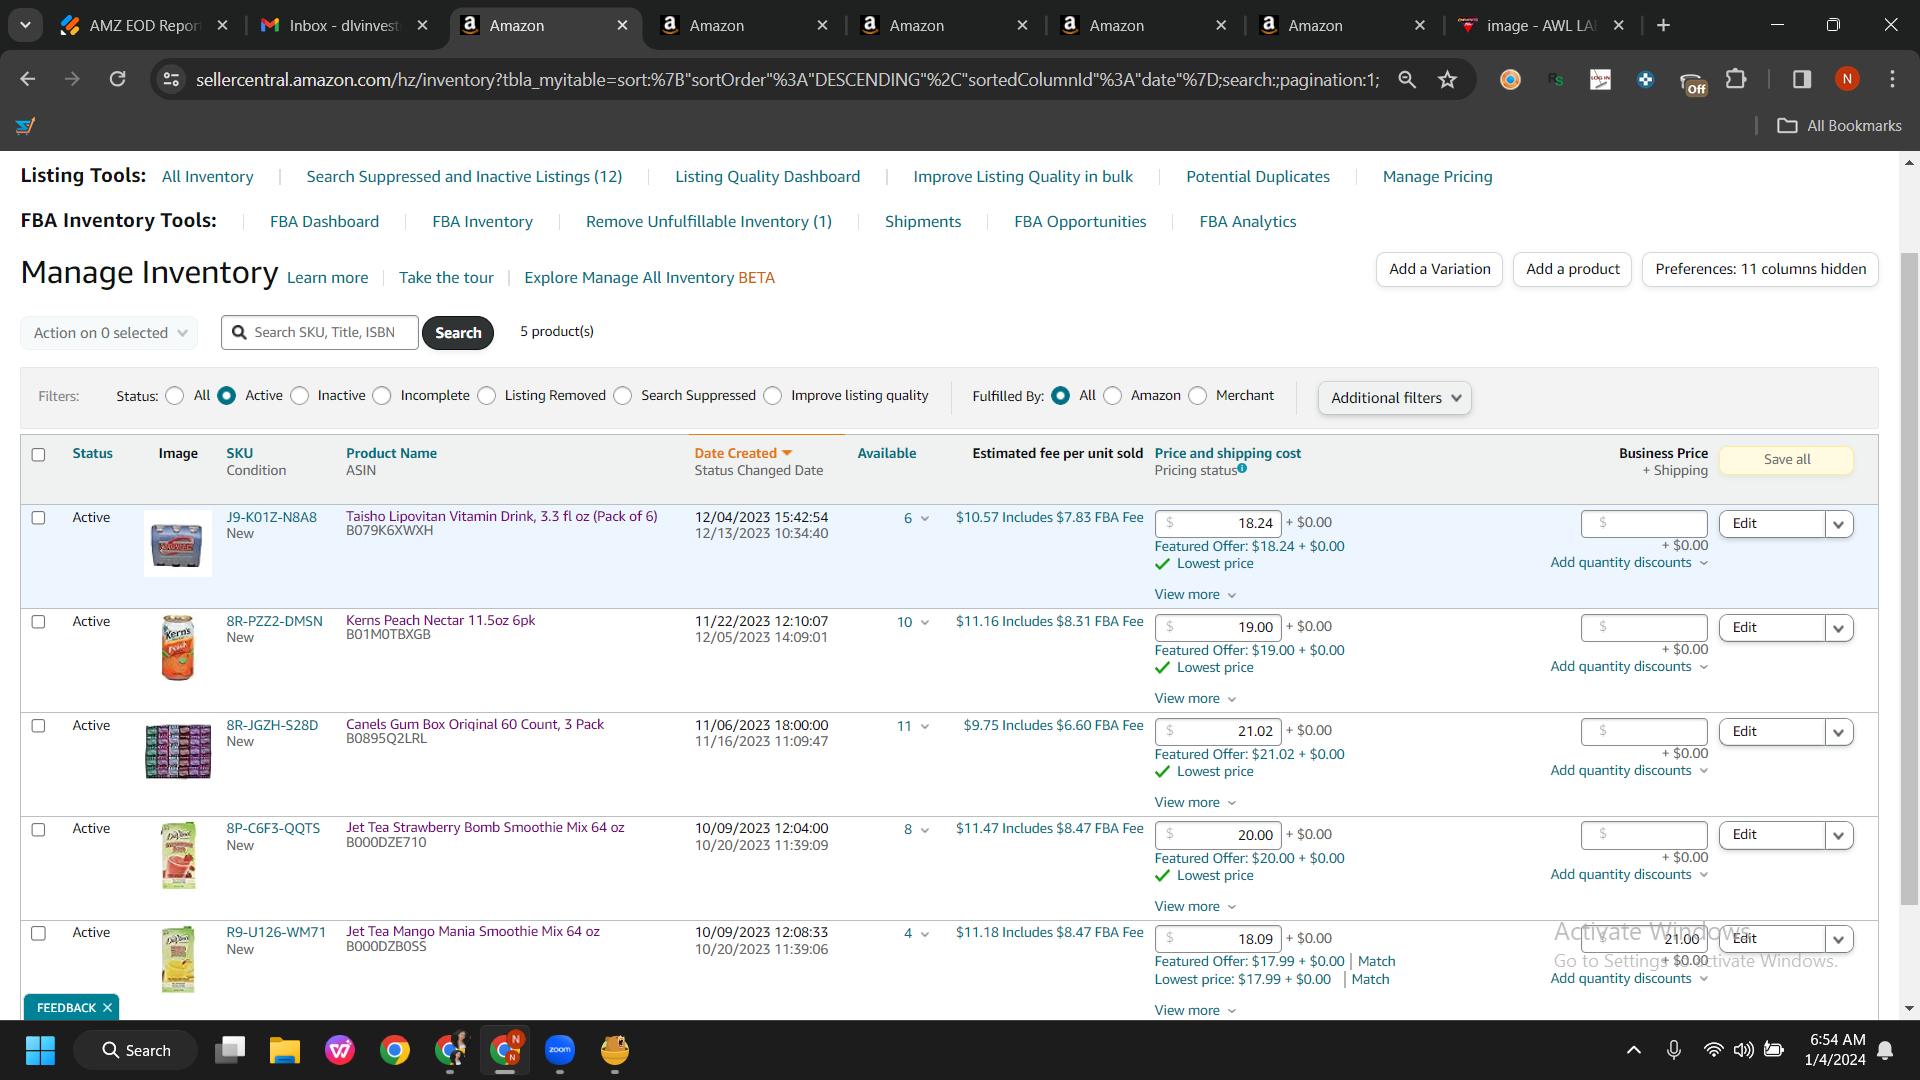Choose Fulfilled By Amazon radio
This screenshot has width=1920, height=1080.
(1113, 396)
